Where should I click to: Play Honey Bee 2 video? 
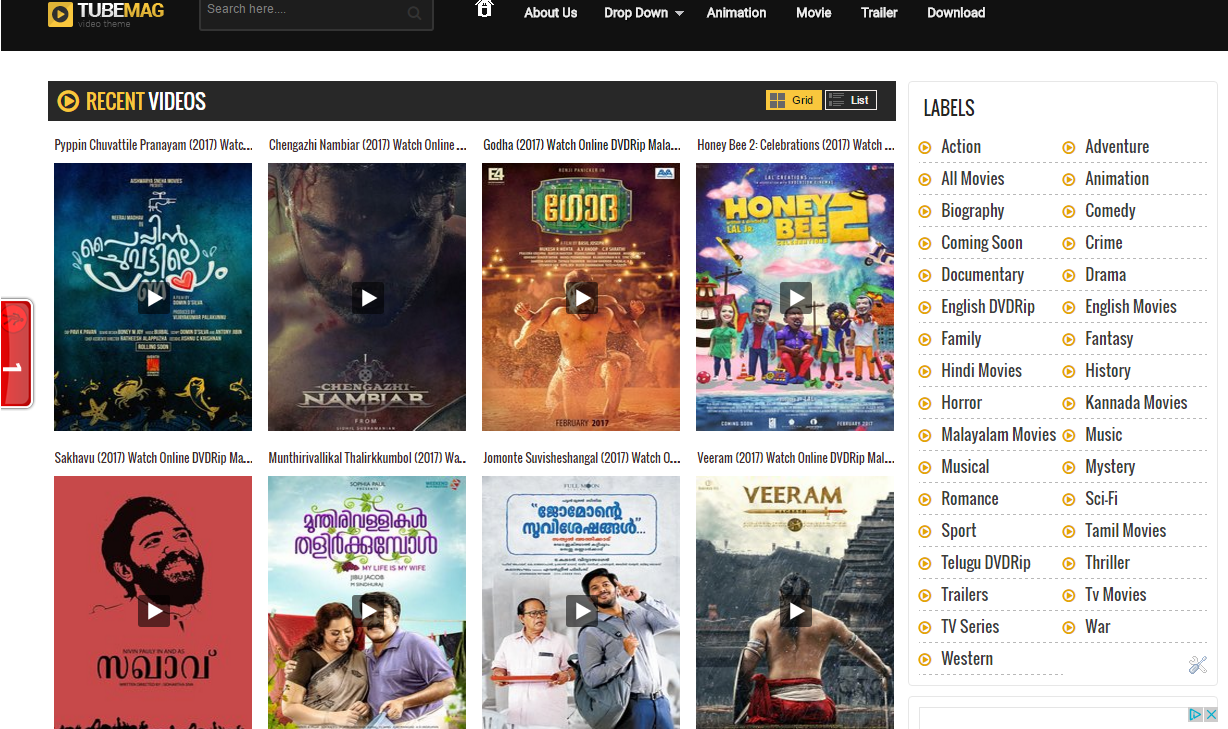tap(796, 298)
